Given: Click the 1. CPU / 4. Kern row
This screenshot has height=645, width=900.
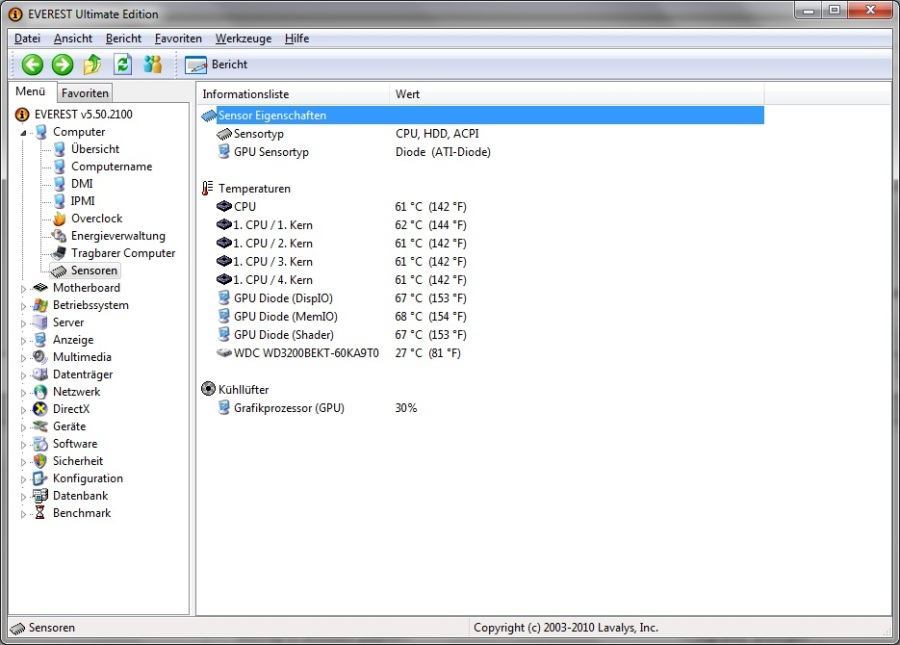Looking at the screenshot, I should (482, 280).
